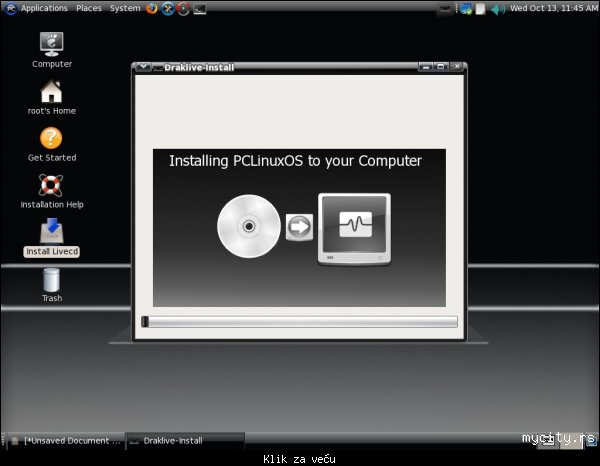Open the volume control speaker icon
This screenshot has width=600, height=466.
pyautogui.click(x=497, y=9)
